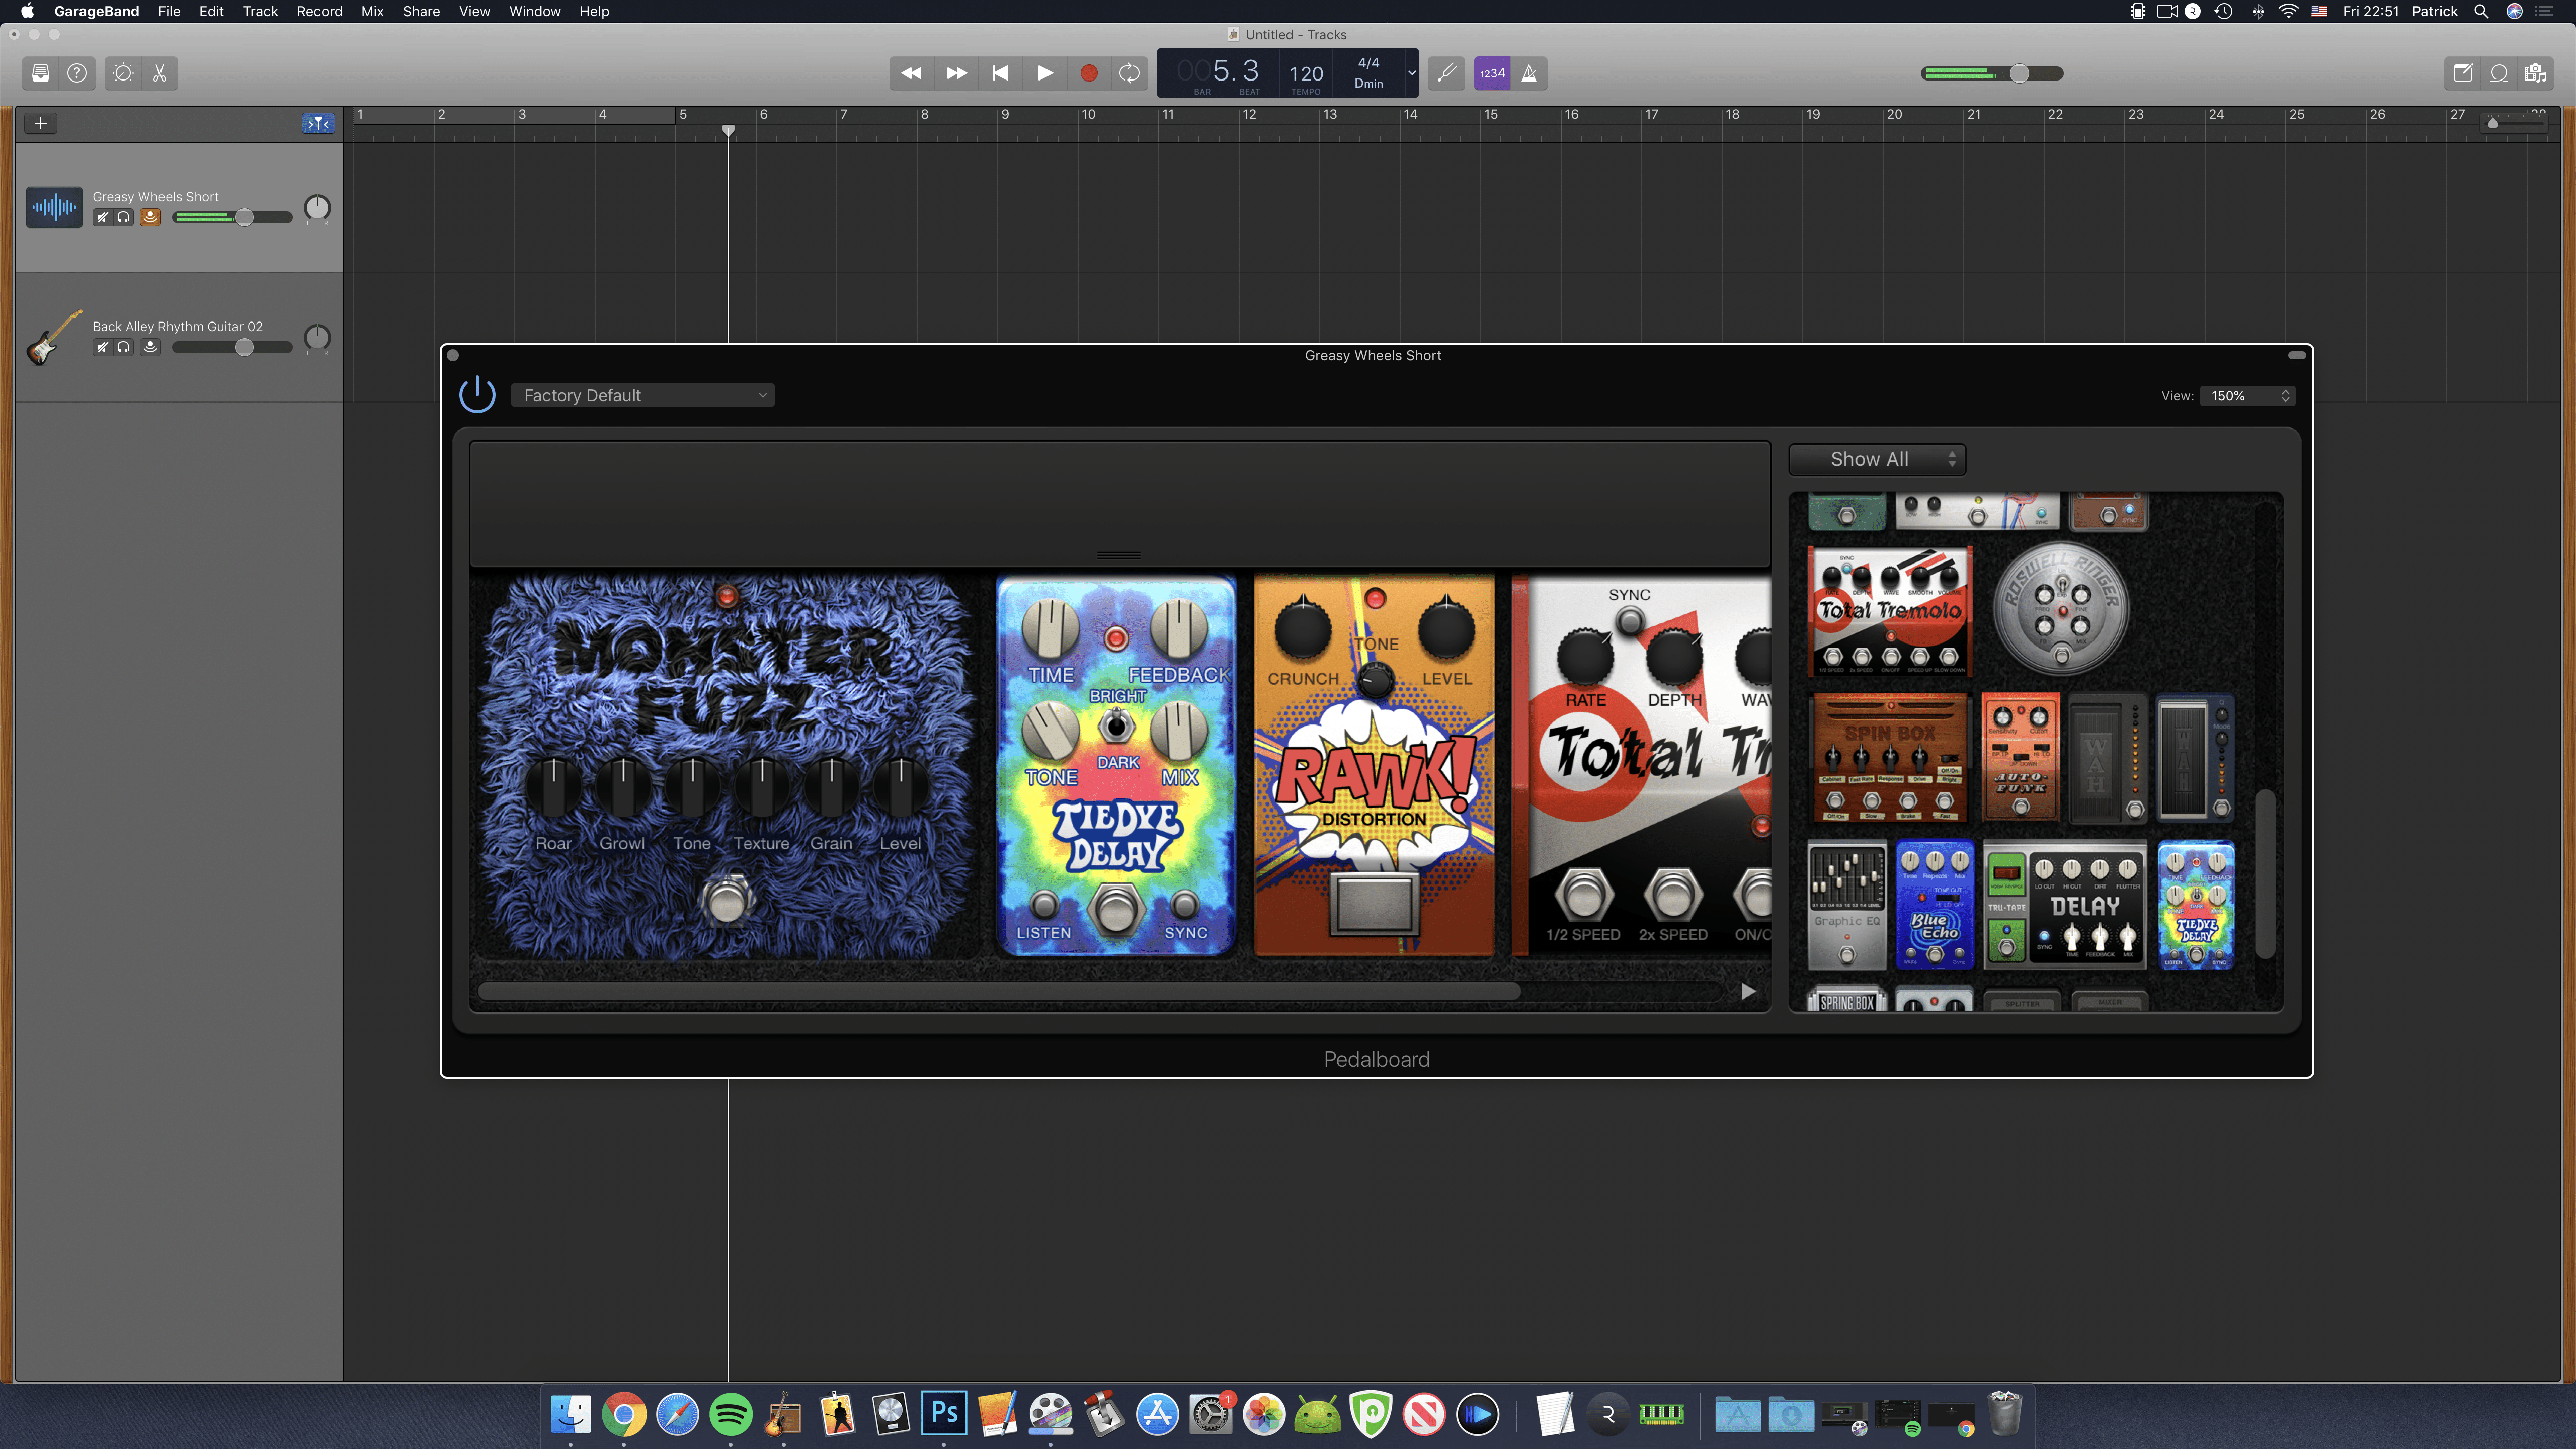Open the Library panel button
The image size is (2576, 1449).
tap(41, 73)
